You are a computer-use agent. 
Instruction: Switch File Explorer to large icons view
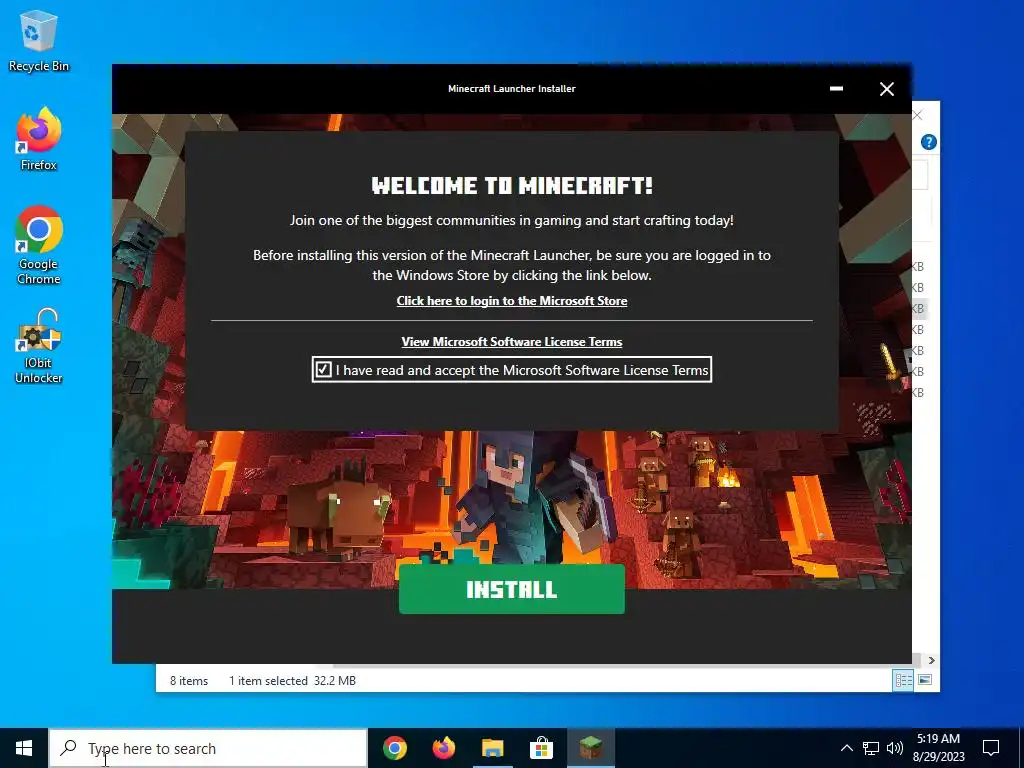[925, 680]
